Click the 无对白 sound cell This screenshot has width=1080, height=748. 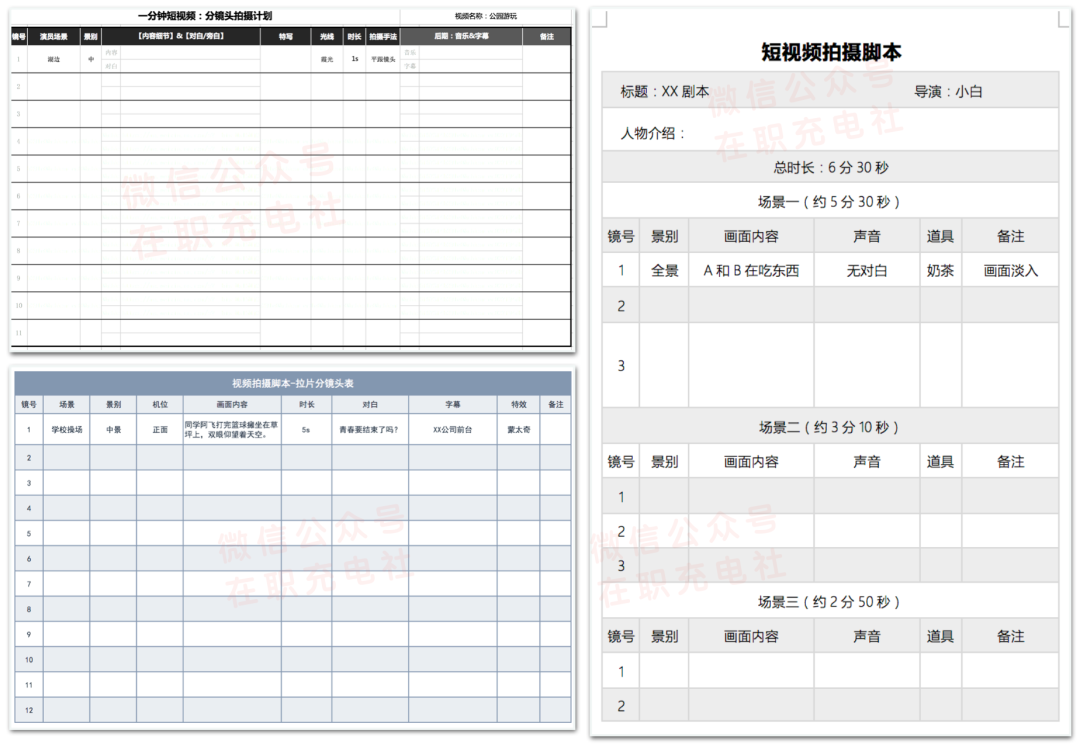tap(866, 270)
